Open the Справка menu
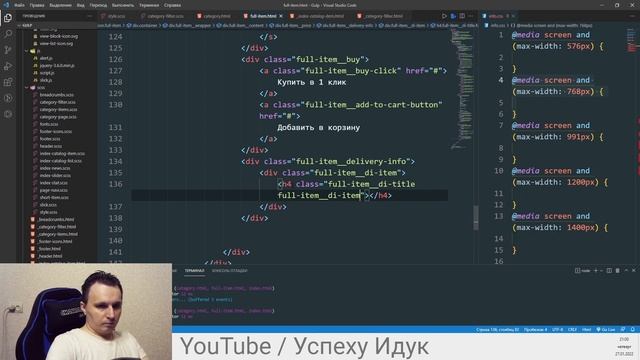Image resolution: width=640 pixels, height=360 pixels. click(172, 5)
